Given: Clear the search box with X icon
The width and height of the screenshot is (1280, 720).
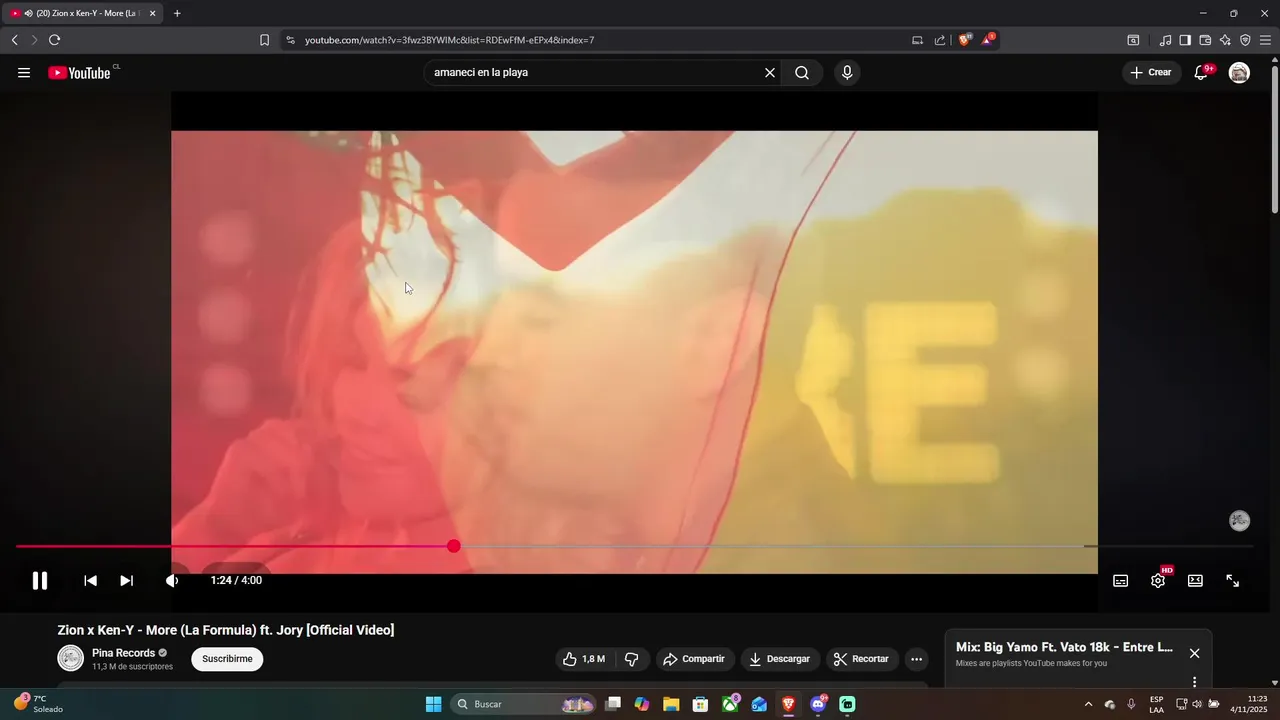Looking at the screenshot, I should pos(770,73).
